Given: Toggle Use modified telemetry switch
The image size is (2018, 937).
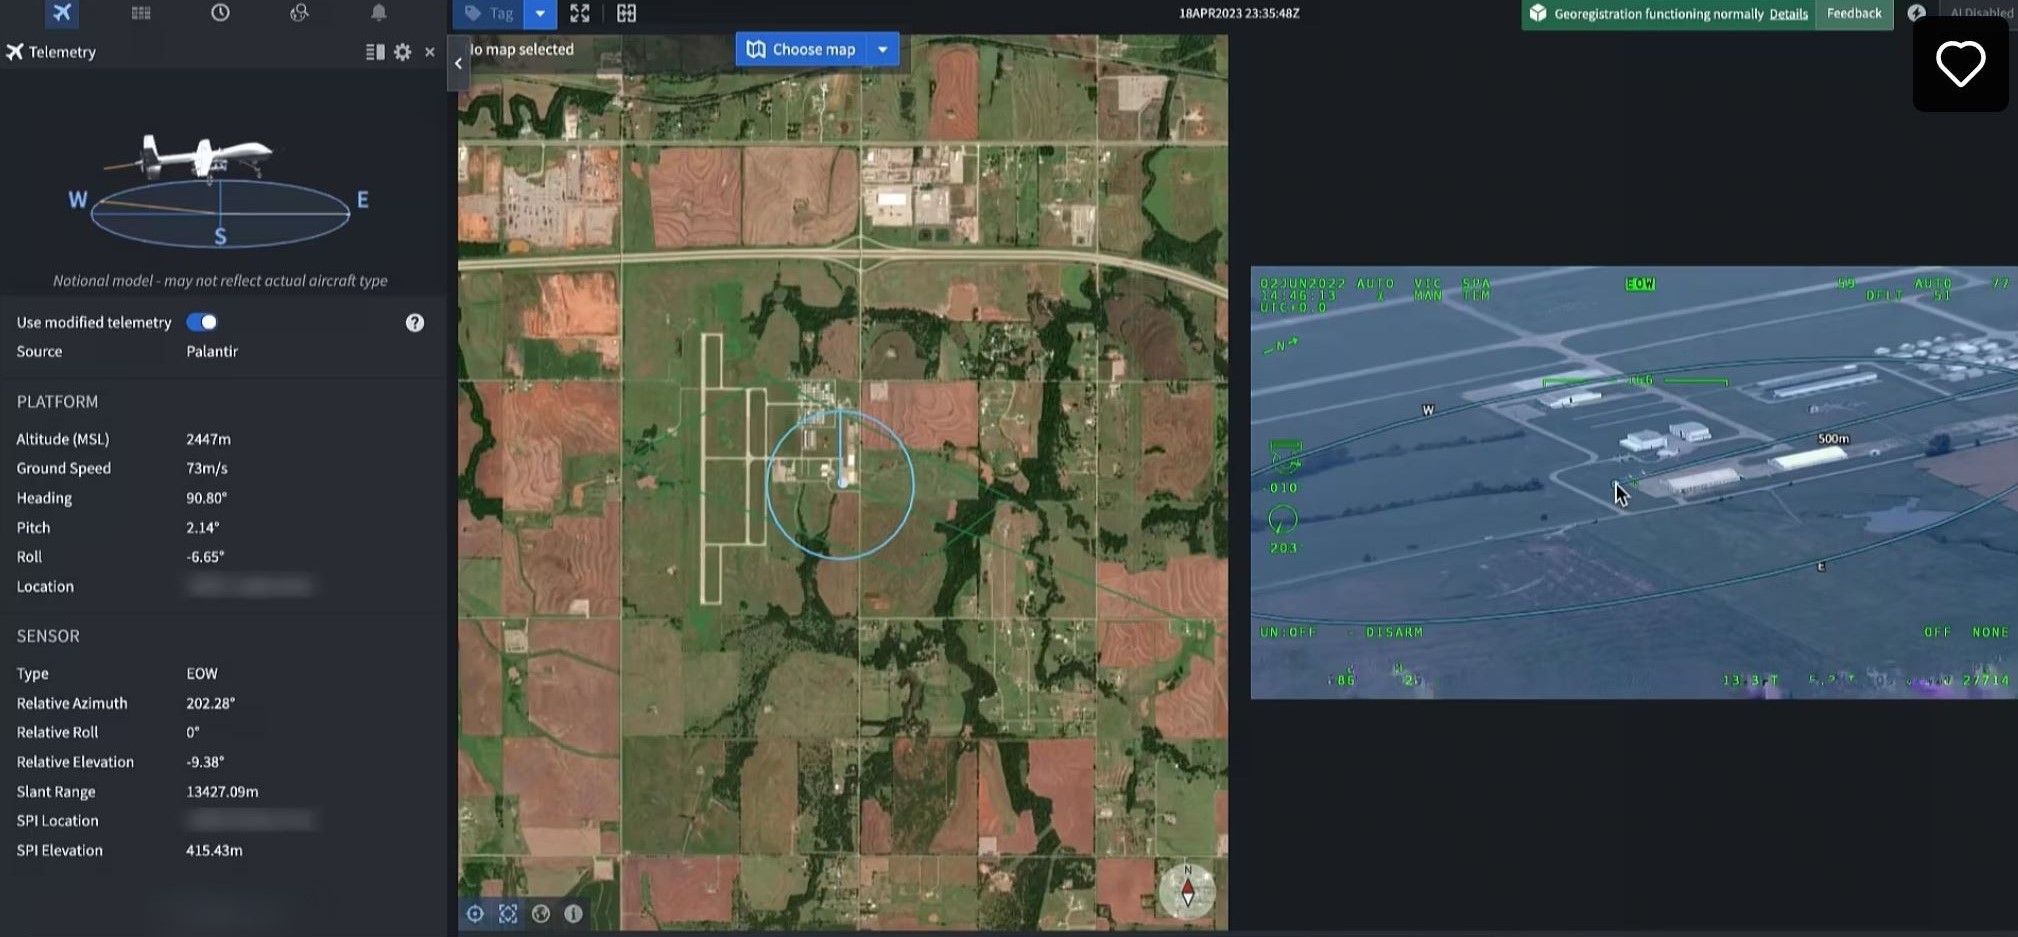Looking at the screenshot, I should pyautogui.click(x=202, y=322).
